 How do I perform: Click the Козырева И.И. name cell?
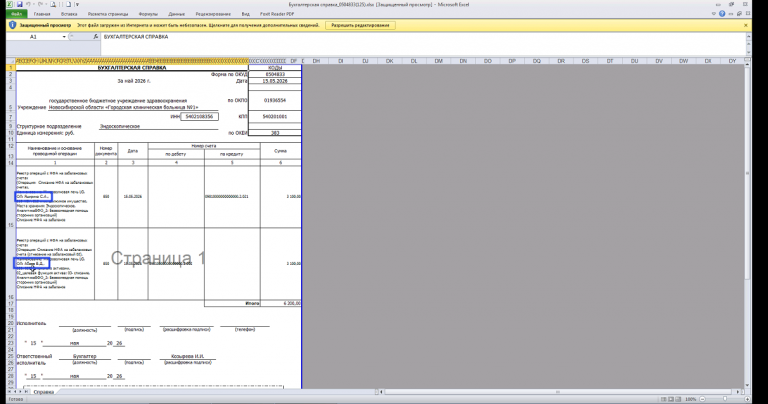coord(188,356)
